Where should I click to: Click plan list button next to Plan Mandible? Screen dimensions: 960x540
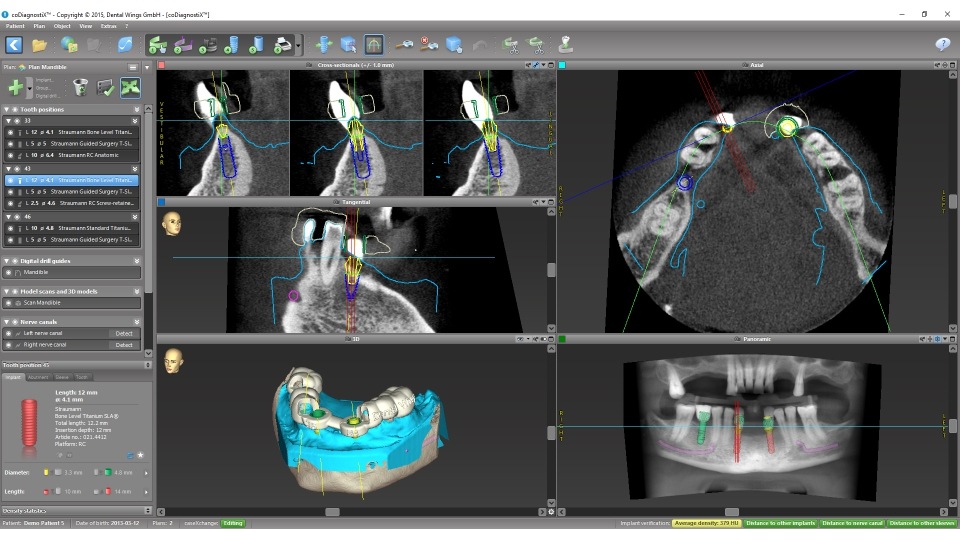(133, 67)
